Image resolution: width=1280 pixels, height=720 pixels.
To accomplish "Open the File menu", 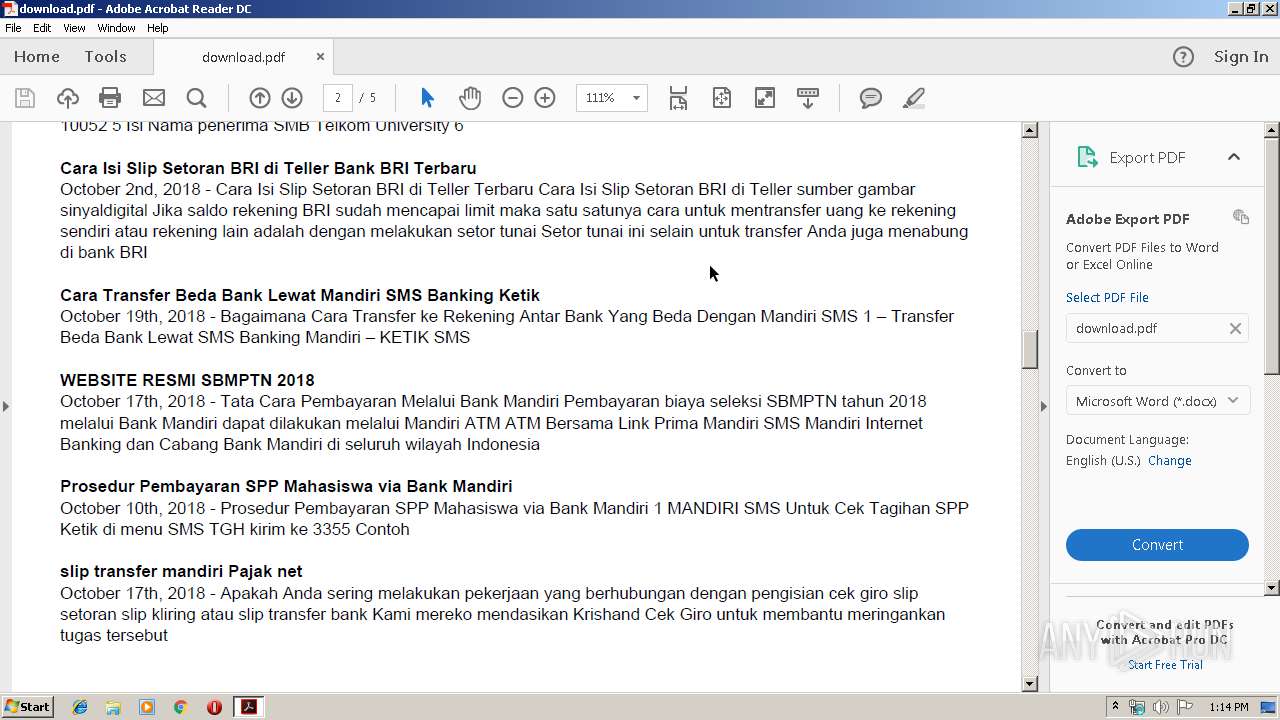I will (x=13, y=28).
